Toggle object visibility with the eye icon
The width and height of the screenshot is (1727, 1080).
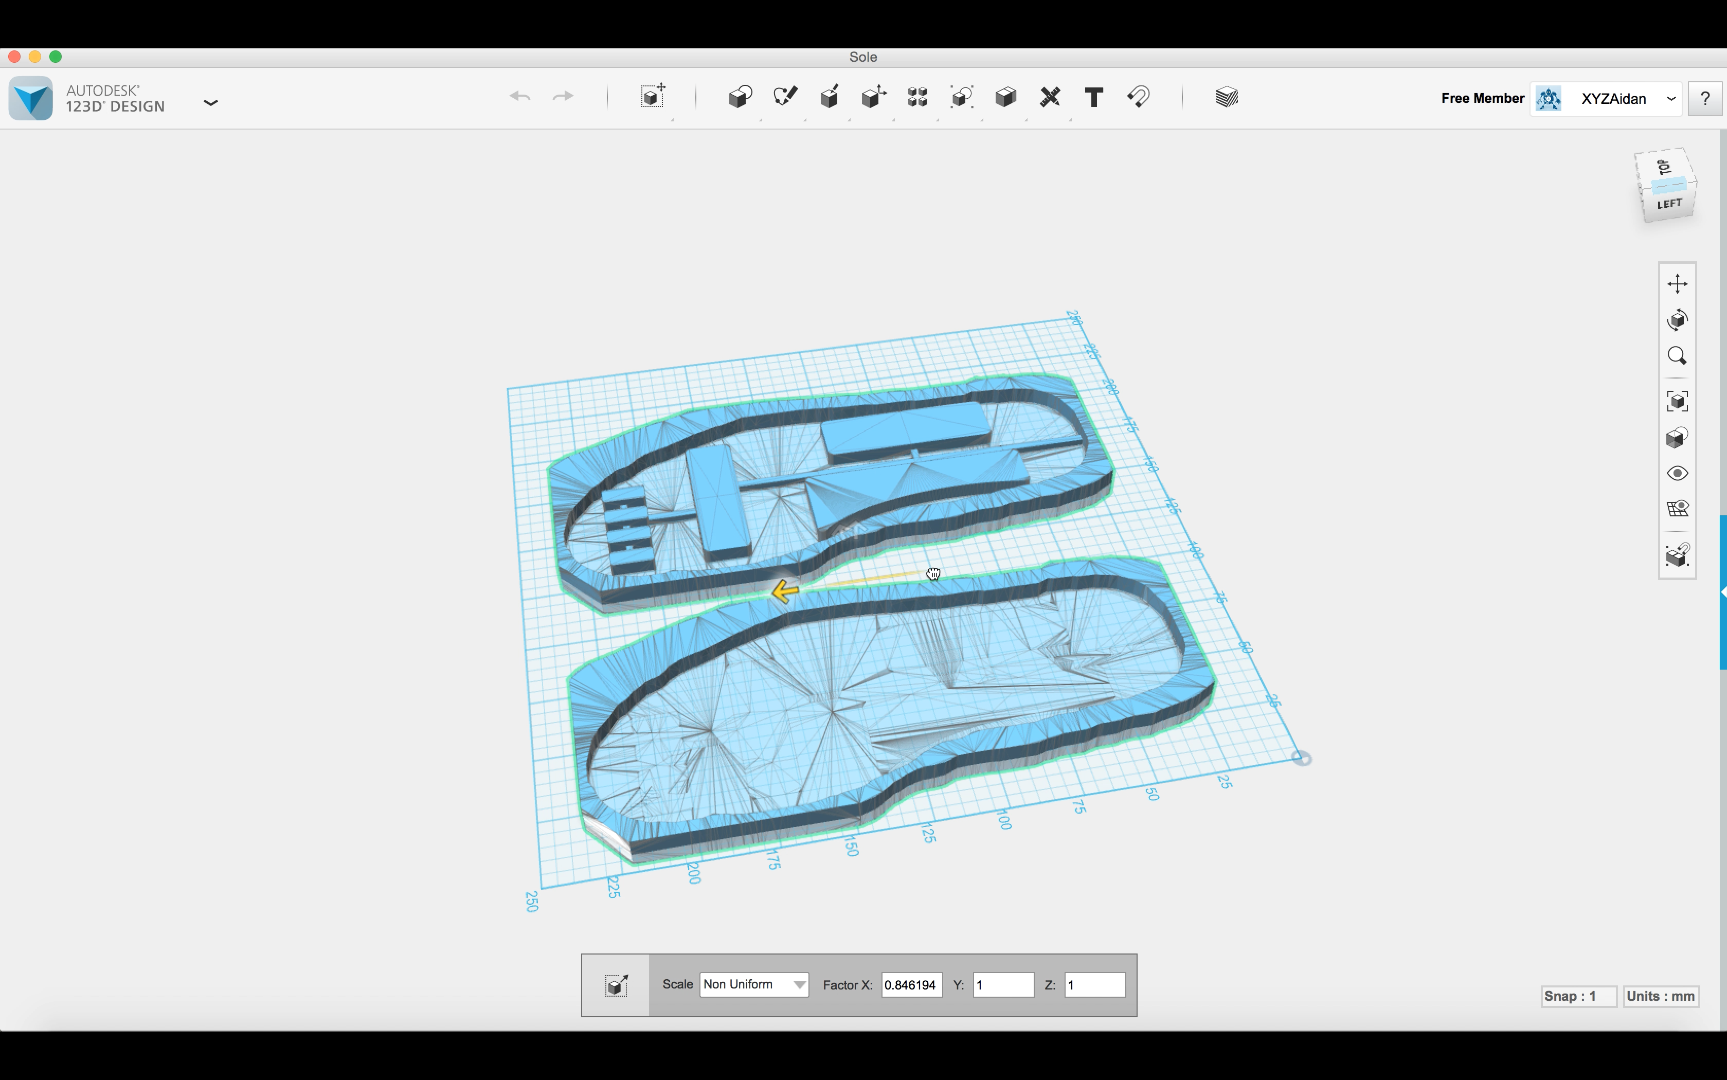(x=1678, y=473)
